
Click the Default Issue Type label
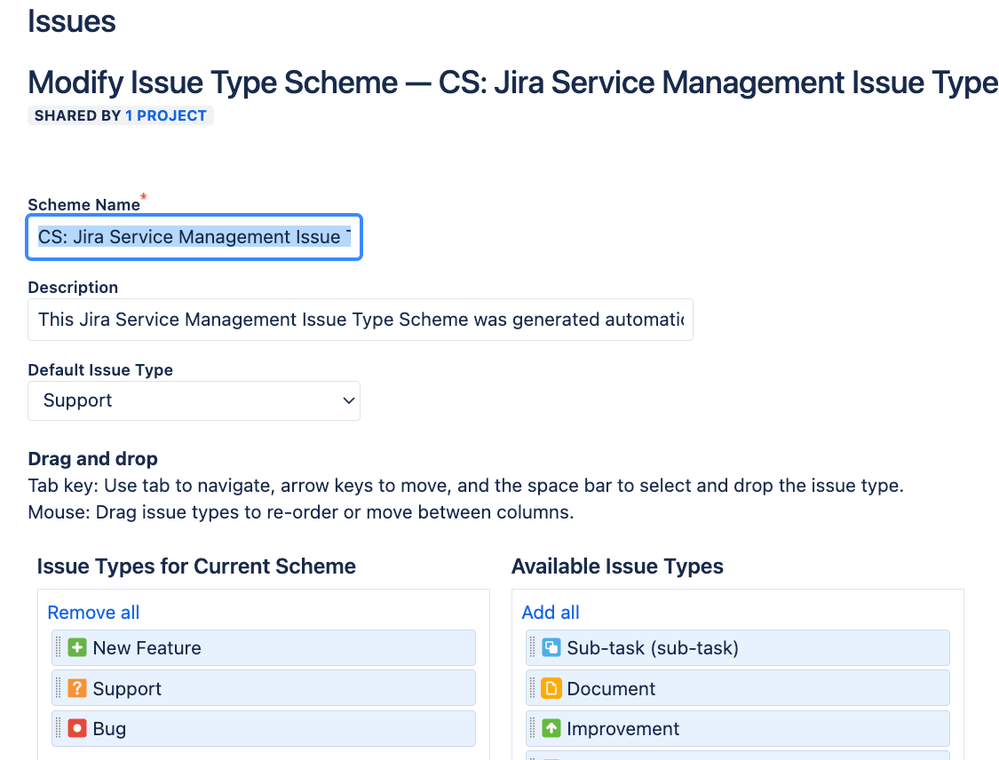coord(100,370)
